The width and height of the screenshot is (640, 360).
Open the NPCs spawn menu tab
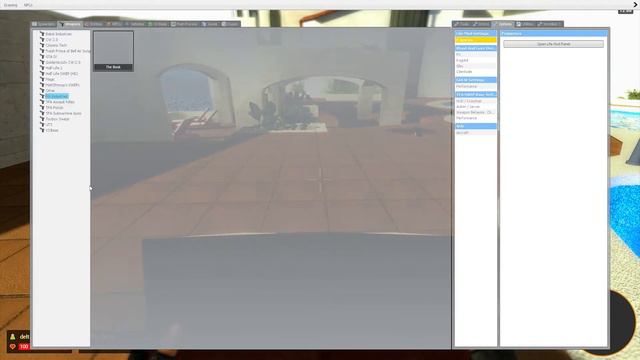114,24
